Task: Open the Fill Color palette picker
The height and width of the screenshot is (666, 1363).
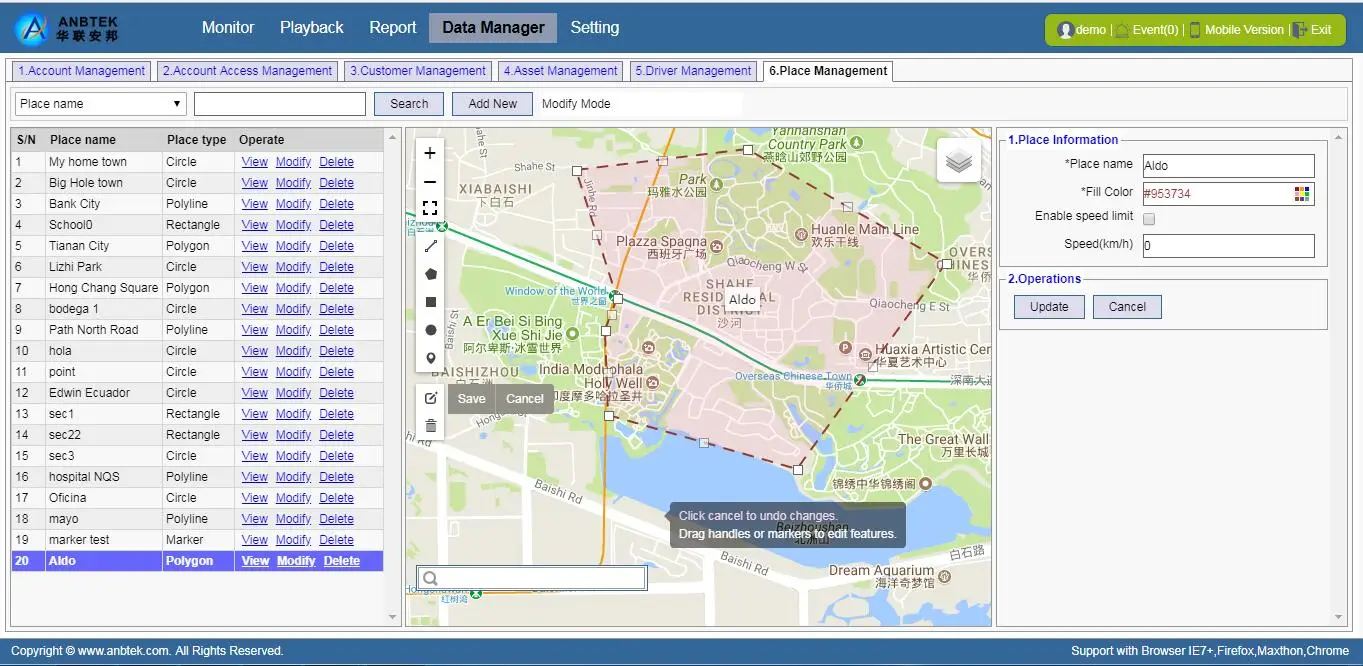Action: pyautogui.click(x=1301, y=194)
